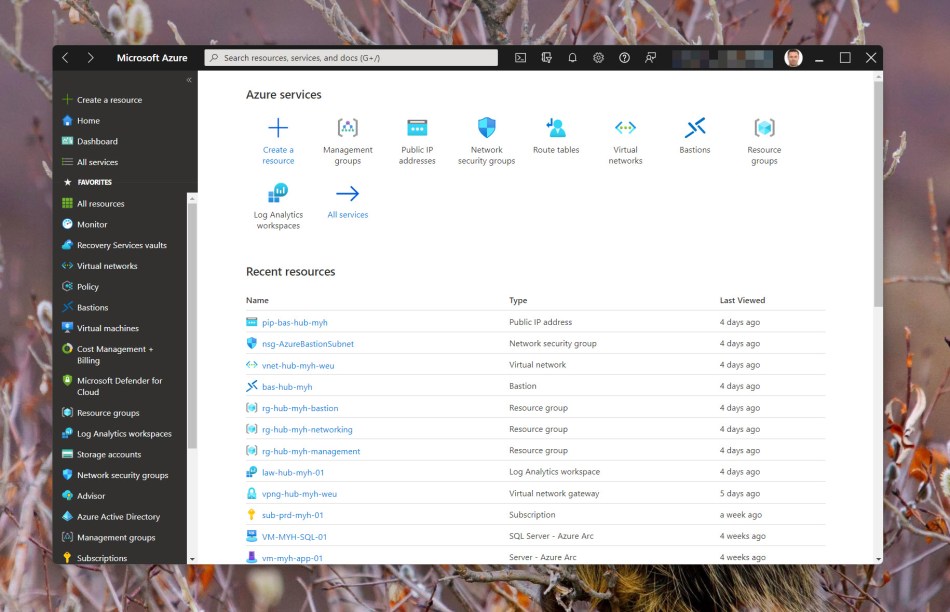This screenshot has height=612, width=950.
Task: Open recent resource bas-hub-myh
Action: coord(287,387)
